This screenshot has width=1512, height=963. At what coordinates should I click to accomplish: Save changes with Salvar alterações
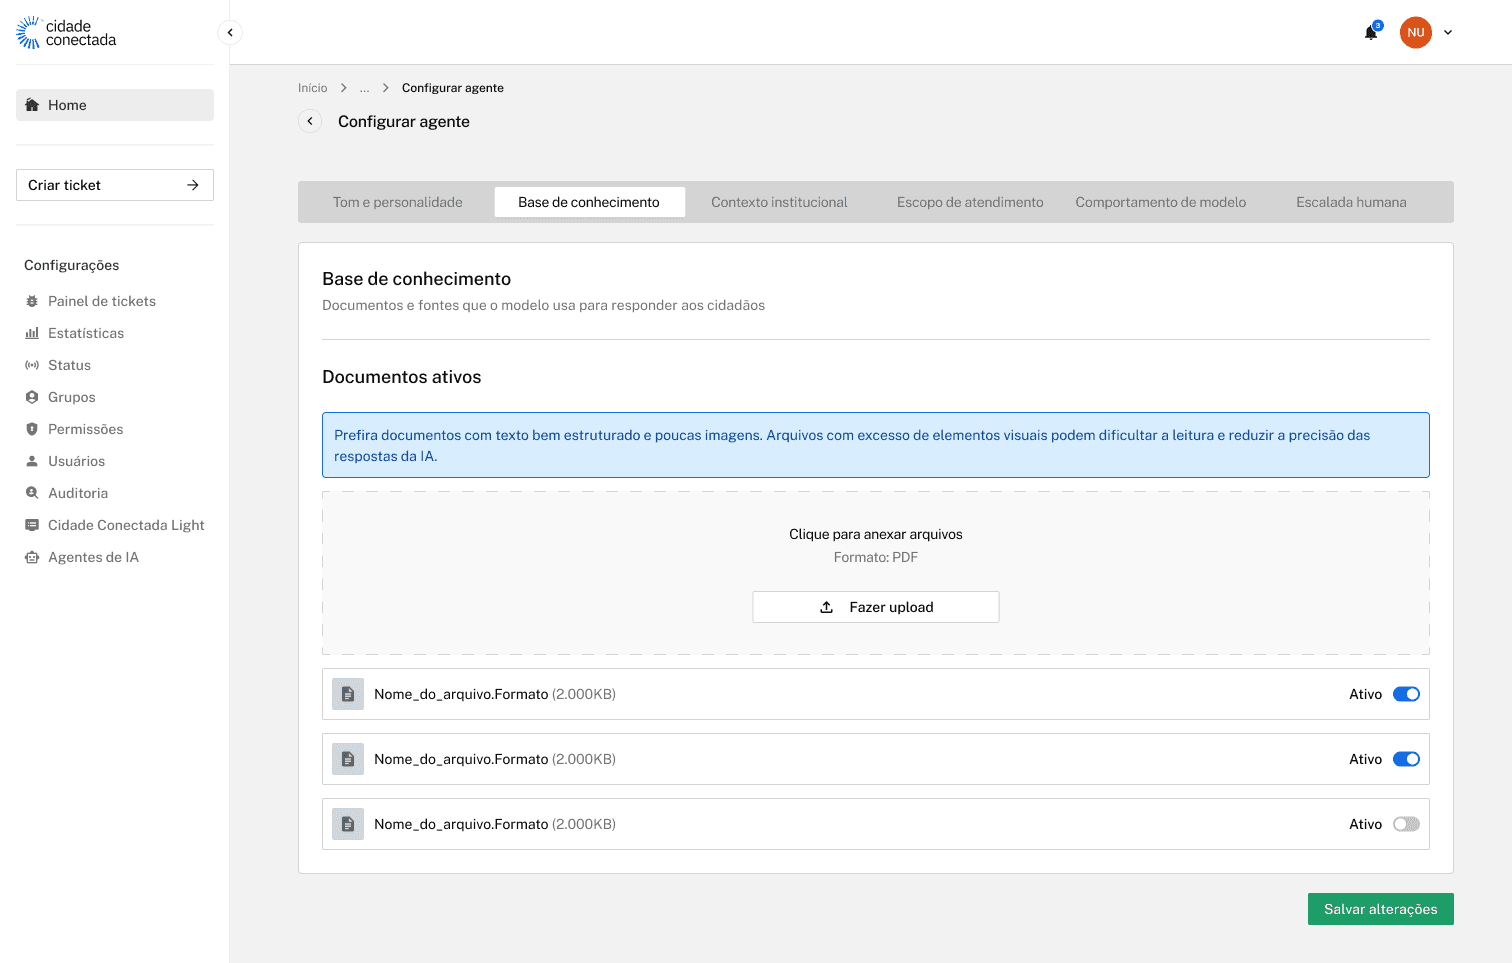pyautogui.click(x=1380, y=909)
